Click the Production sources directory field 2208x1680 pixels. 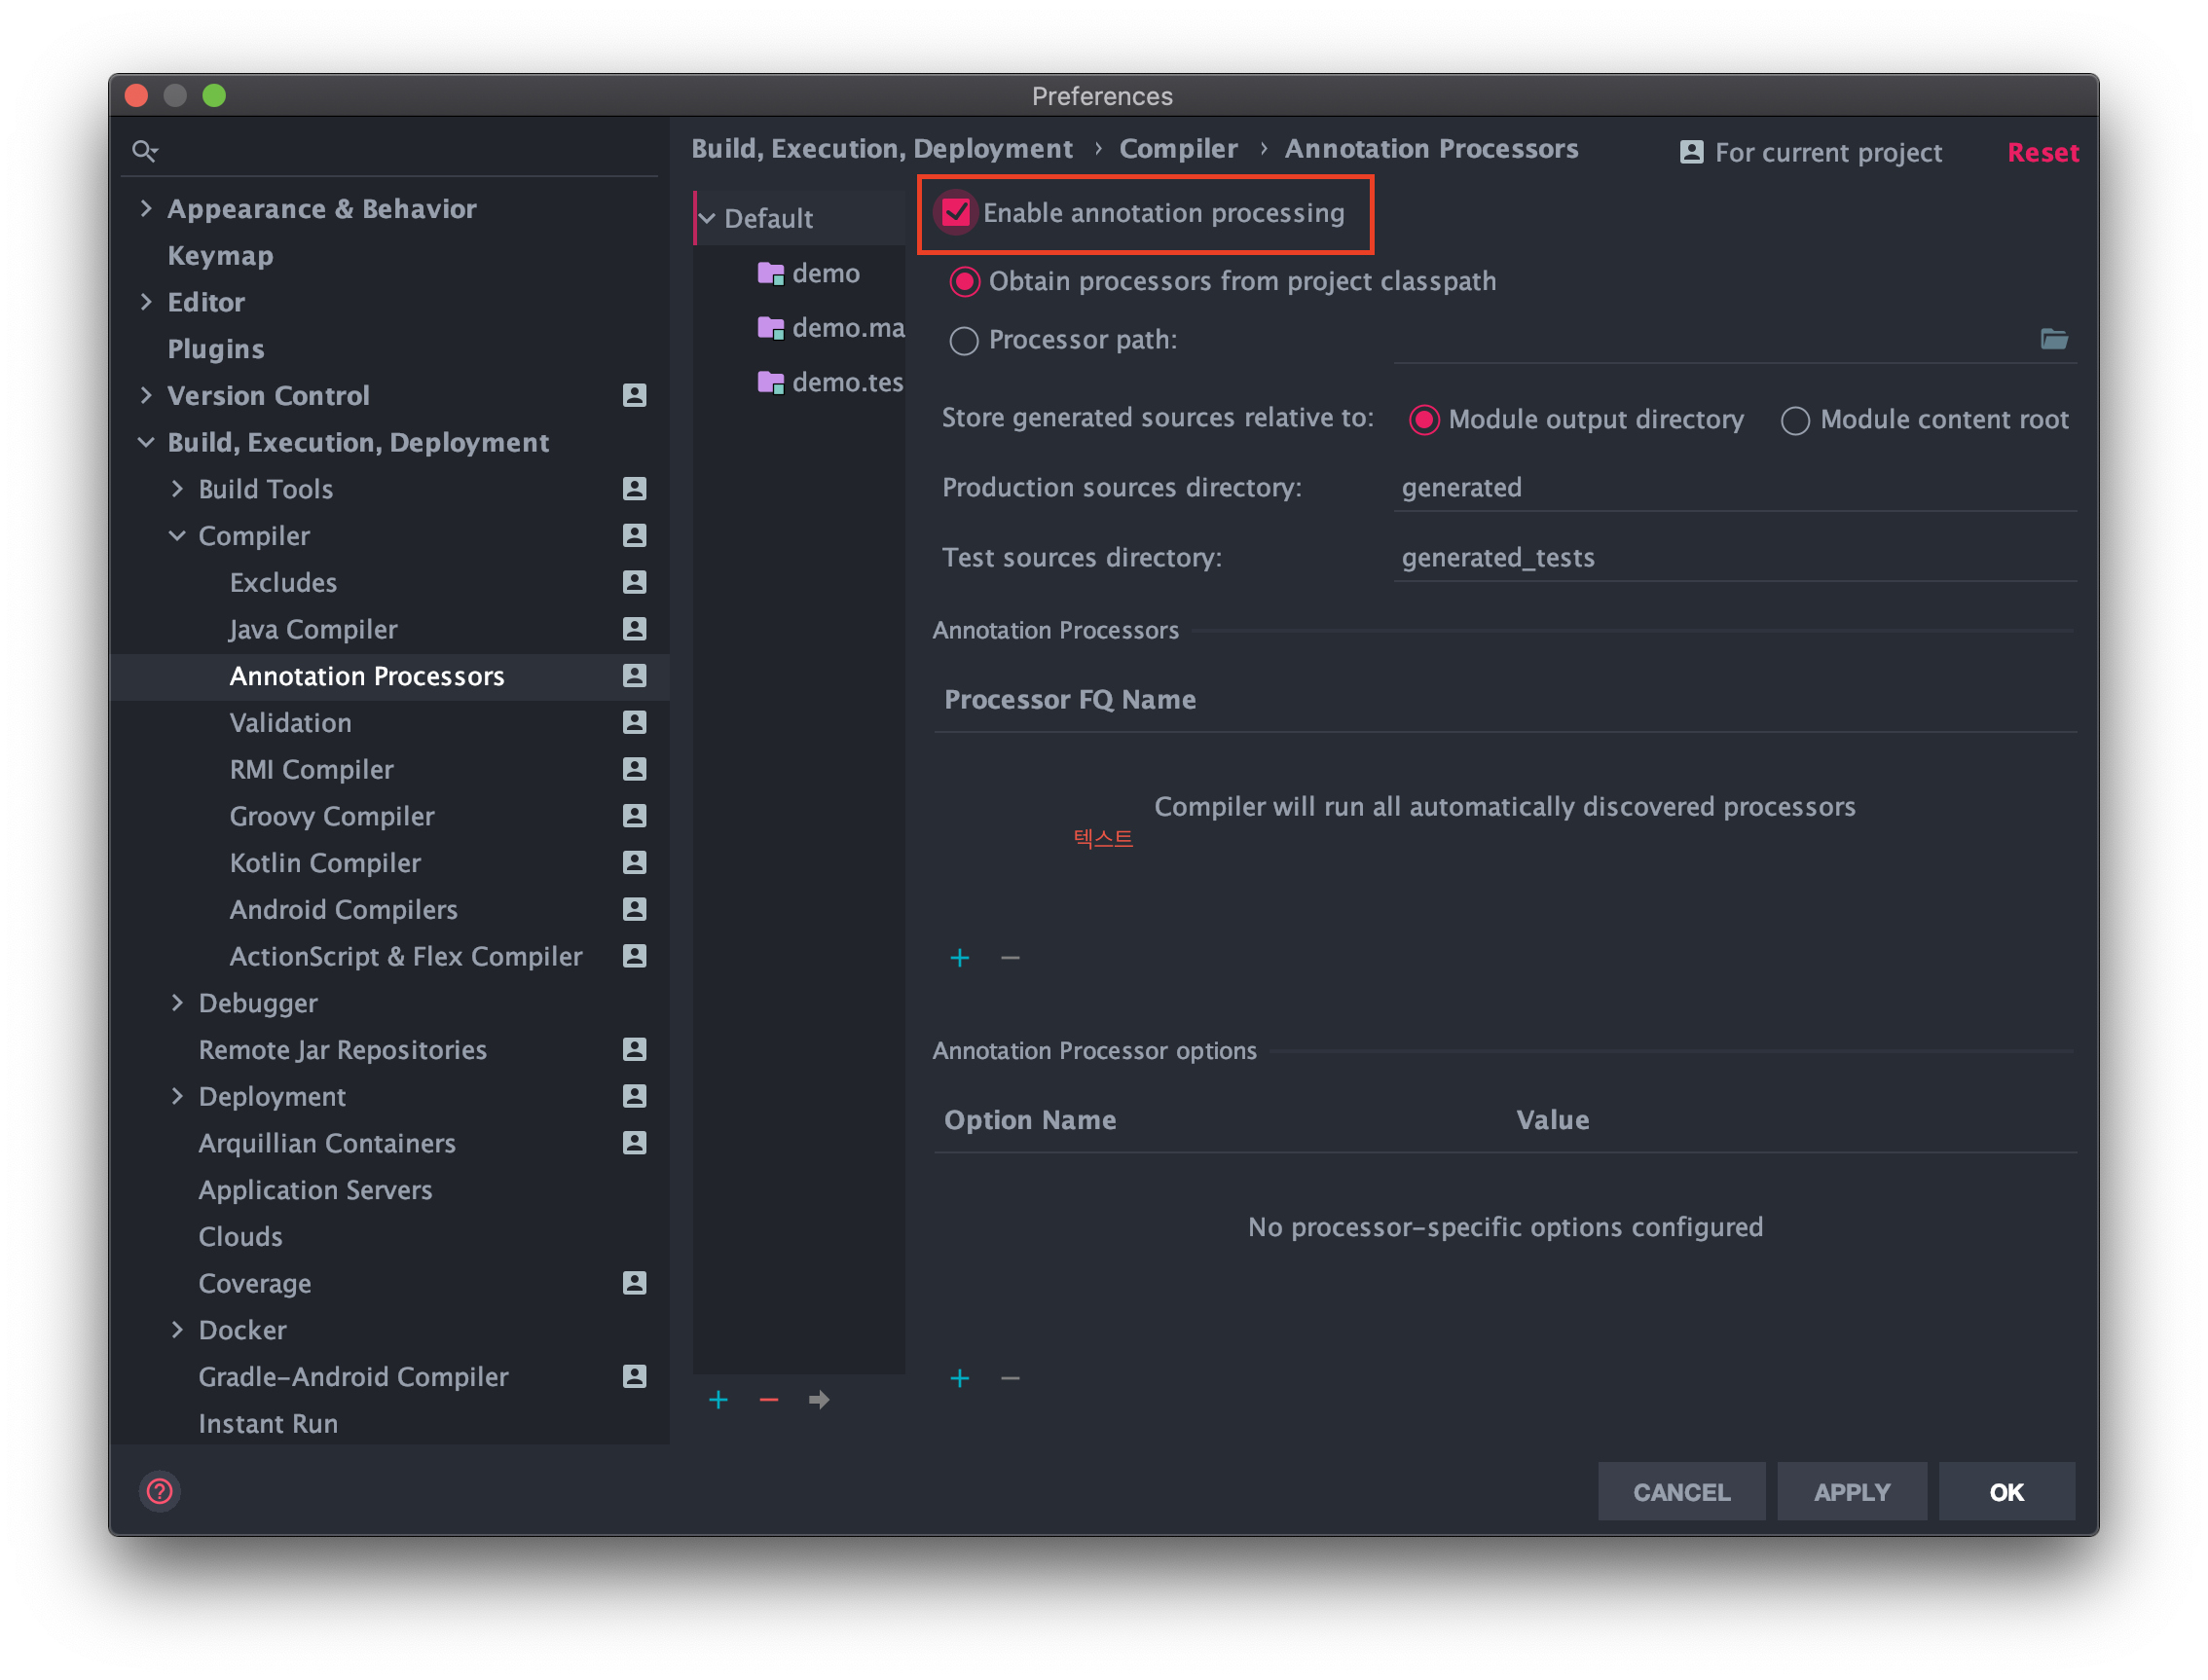[1733, 488]
